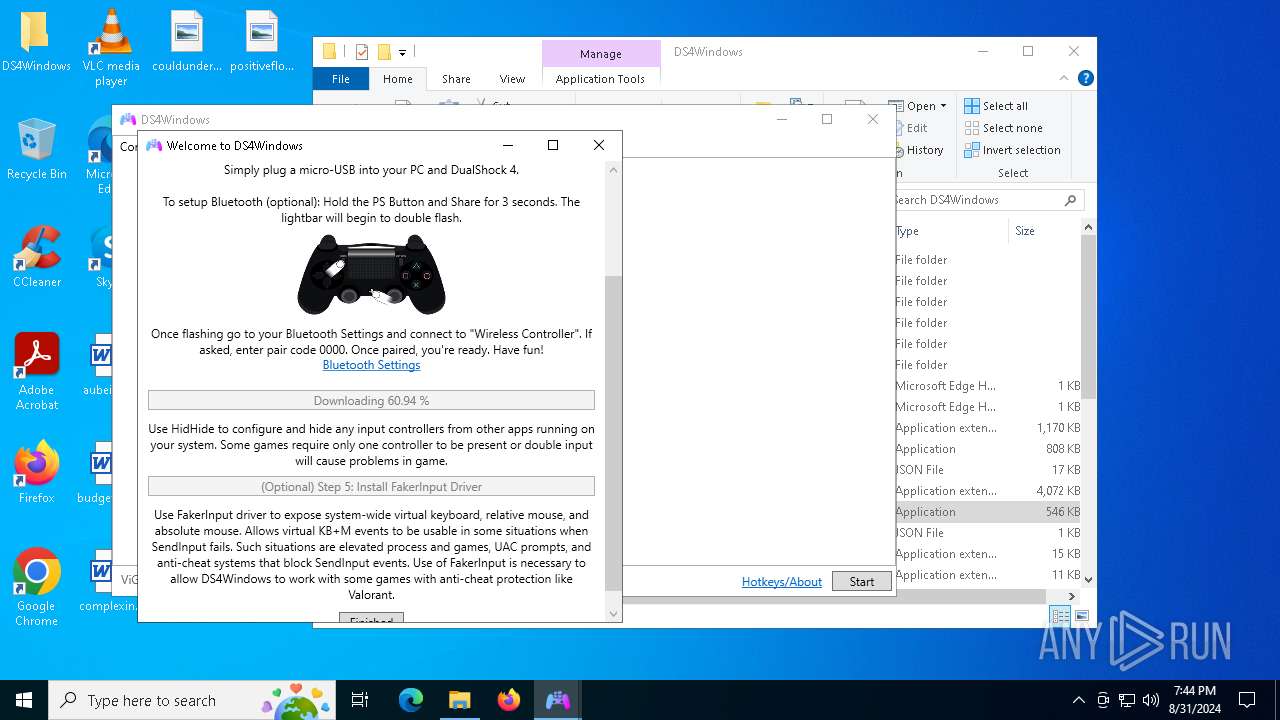Select the 17 KB JSON File row
1280x720 pixels.
coord(988,470)
